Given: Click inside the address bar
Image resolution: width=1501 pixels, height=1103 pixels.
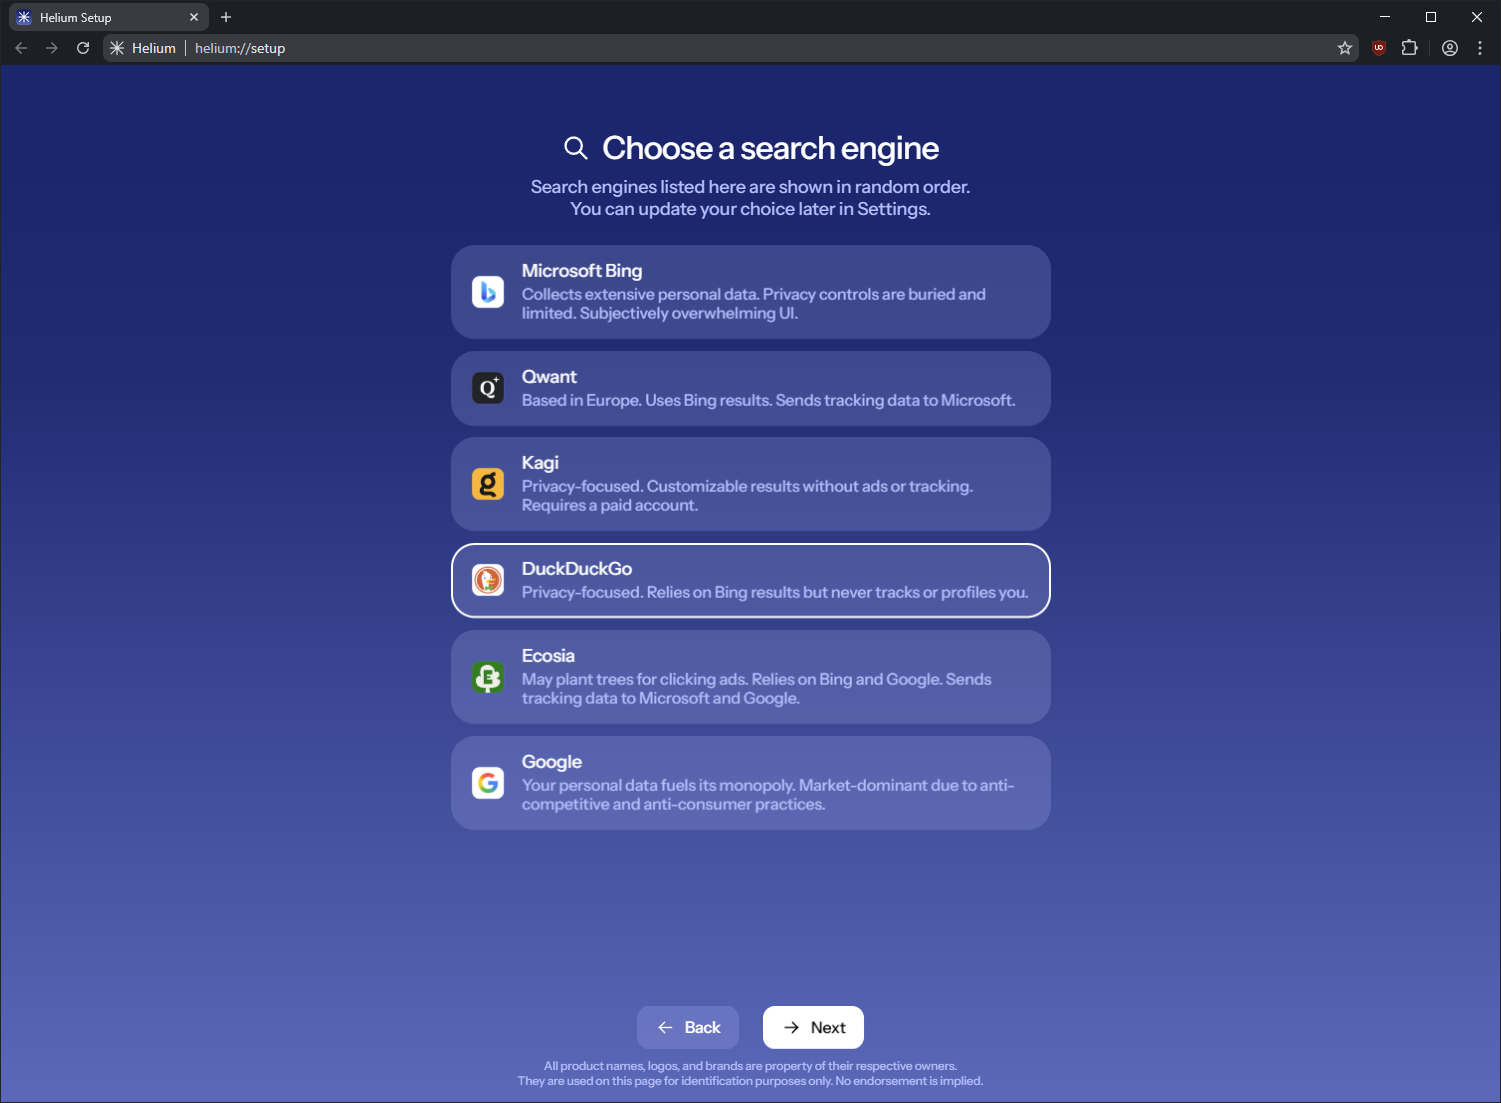Looking at the screenshot, I should tap(700, 47).
